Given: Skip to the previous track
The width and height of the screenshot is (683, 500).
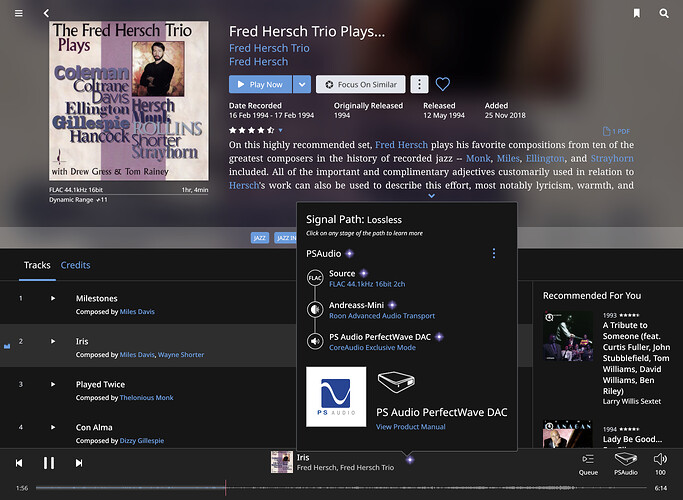Looking at the screenshot, I should (19, 463).
